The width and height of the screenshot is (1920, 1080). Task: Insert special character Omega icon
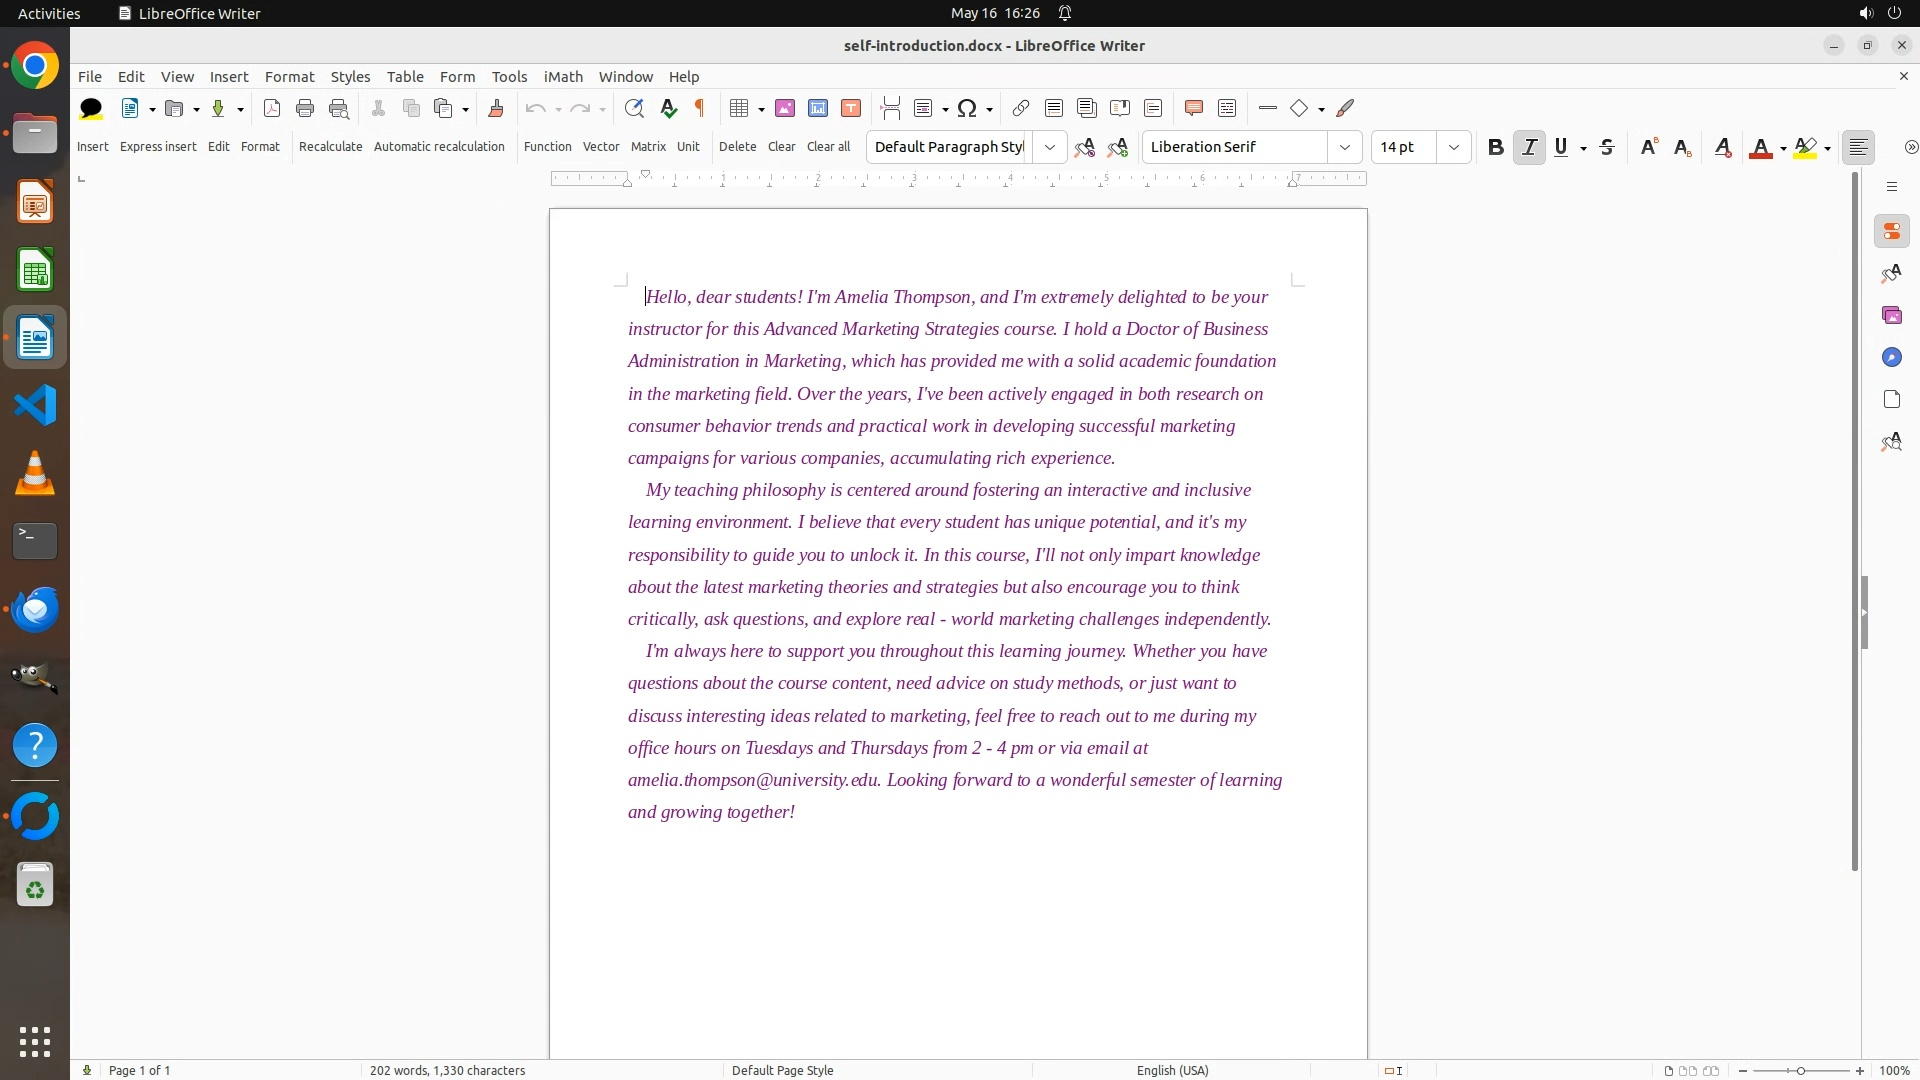(966, 108)
